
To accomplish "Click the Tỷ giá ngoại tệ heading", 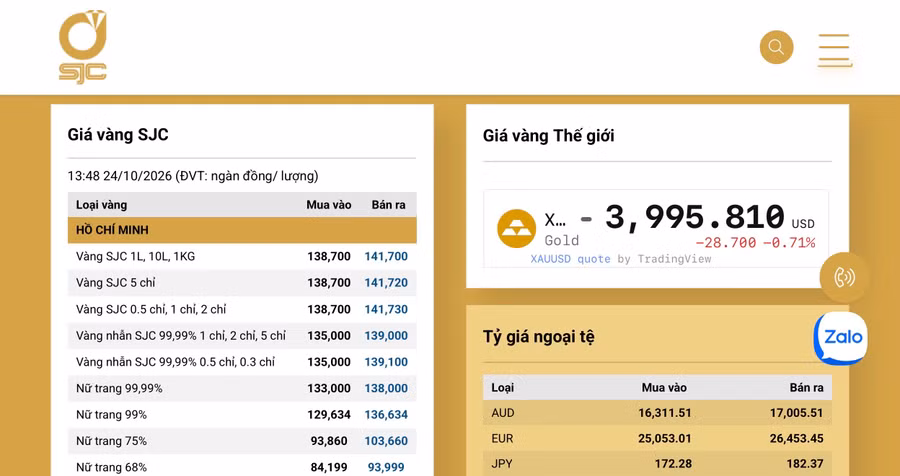I will [x=538, y=337].
